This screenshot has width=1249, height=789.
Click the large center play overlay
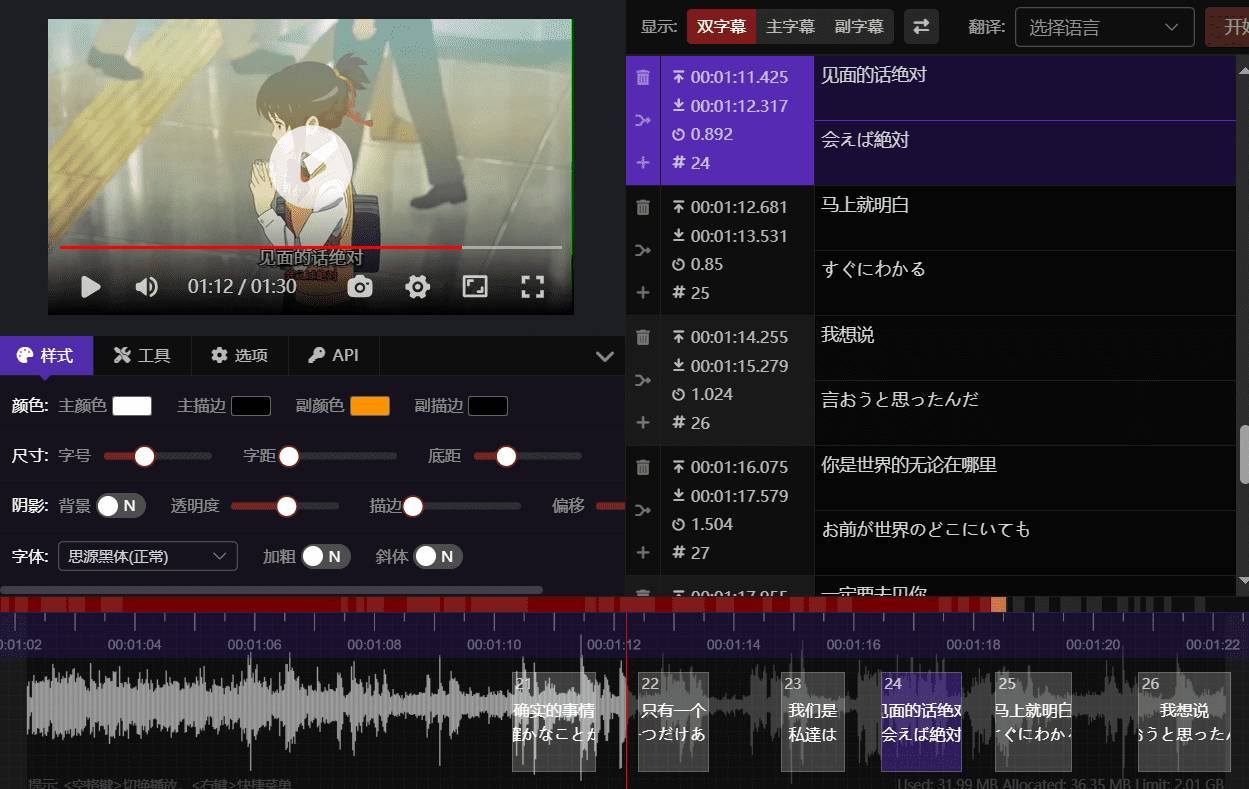click(310, 166)
